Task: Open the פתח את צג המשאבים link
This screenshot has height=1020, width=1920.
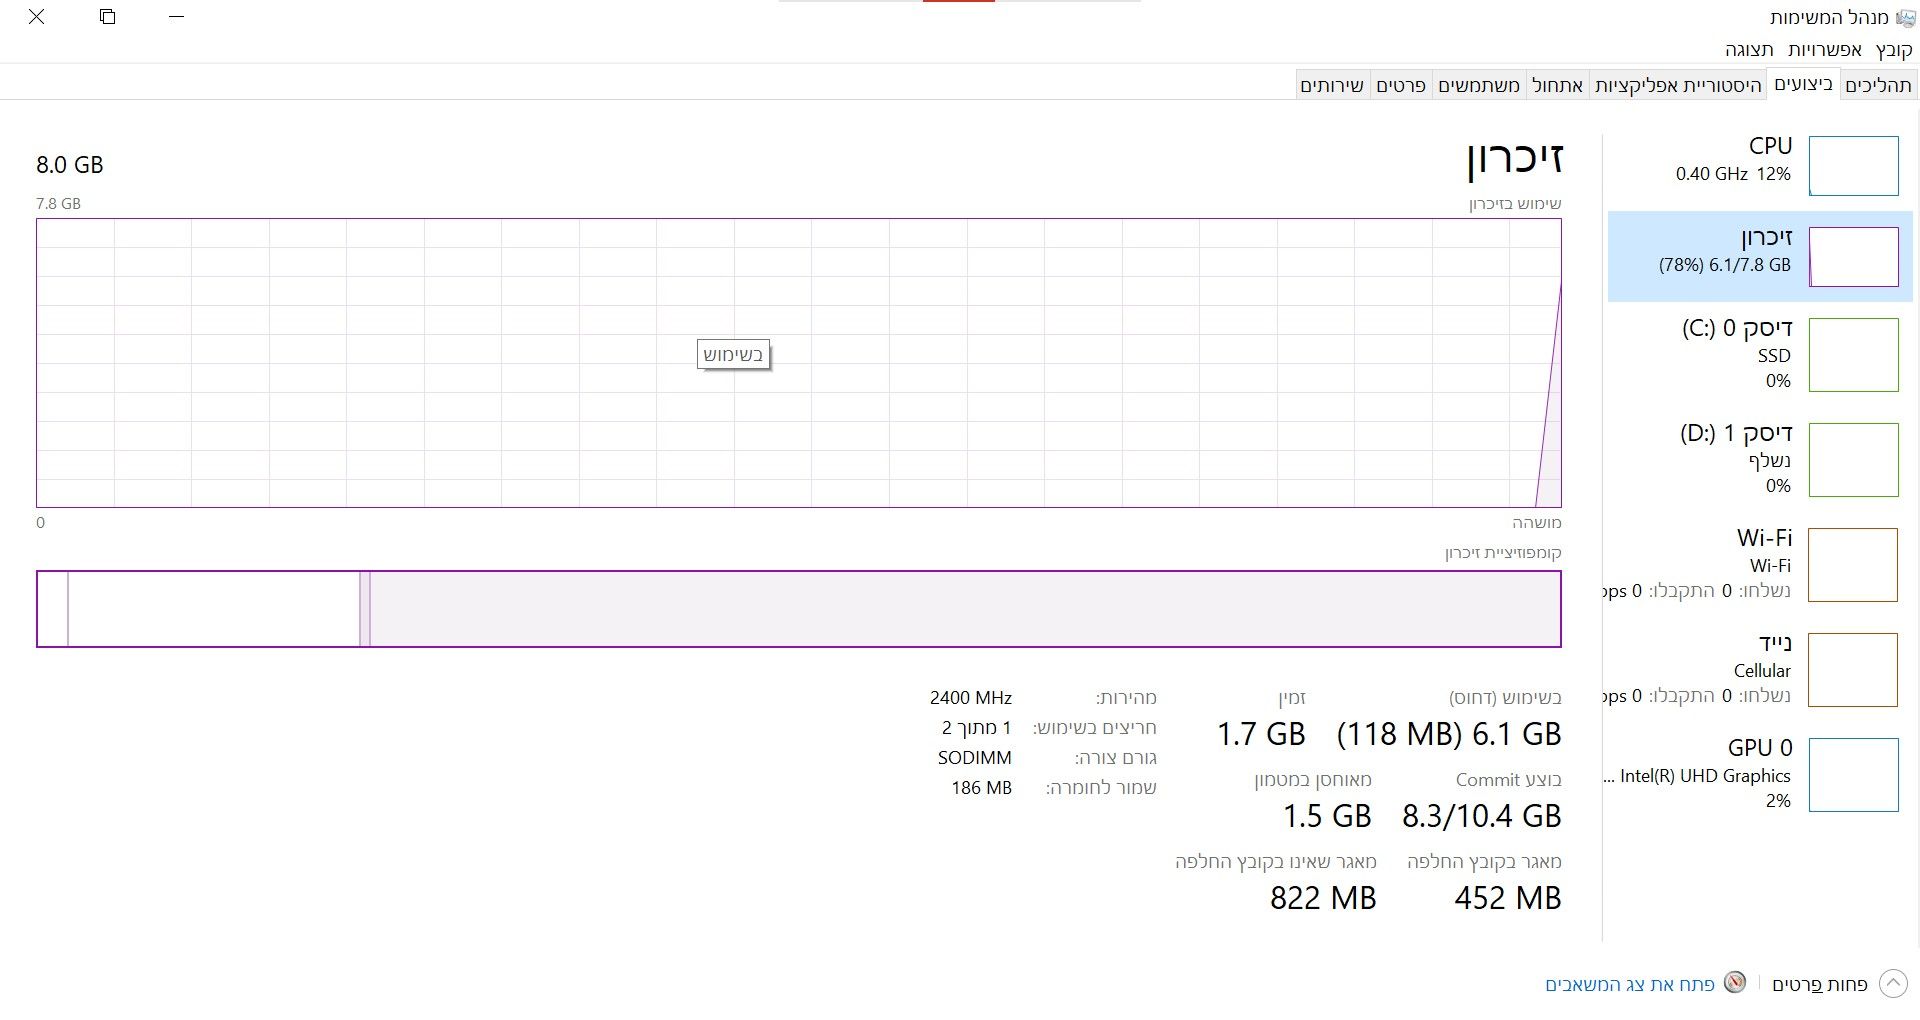Action: pyautogui.click(x=1630, y=984)
